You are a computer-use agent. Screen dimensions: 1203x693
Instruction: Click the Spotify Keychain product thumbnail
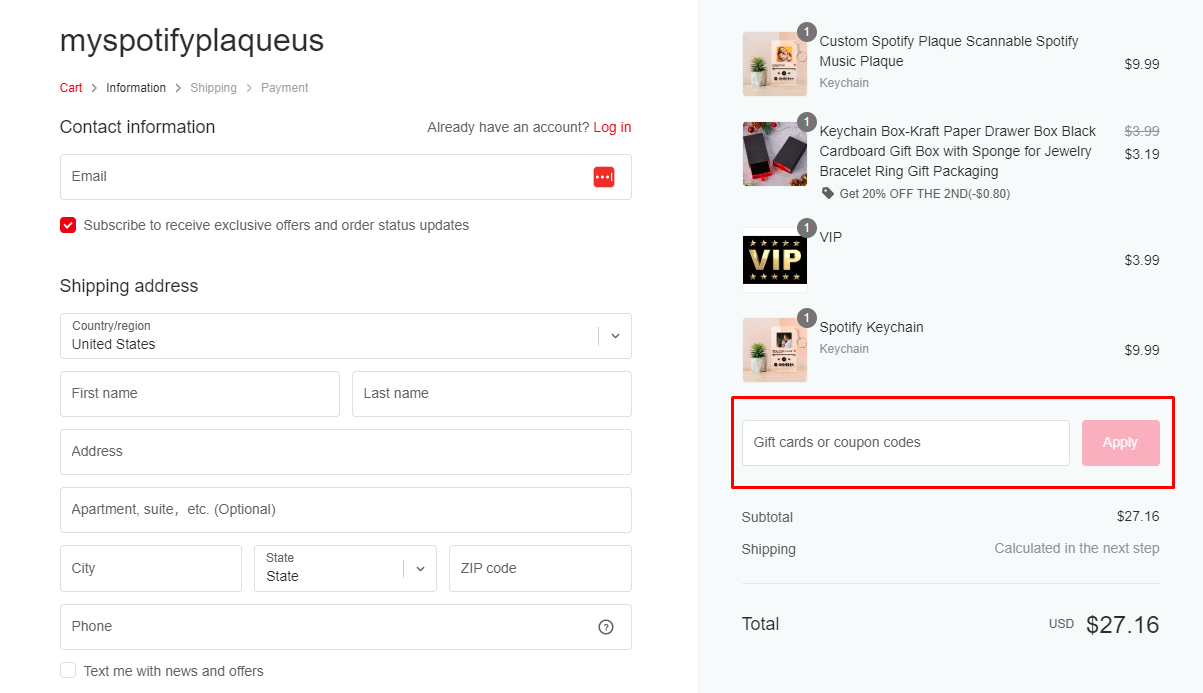click(x=774, y=350)
